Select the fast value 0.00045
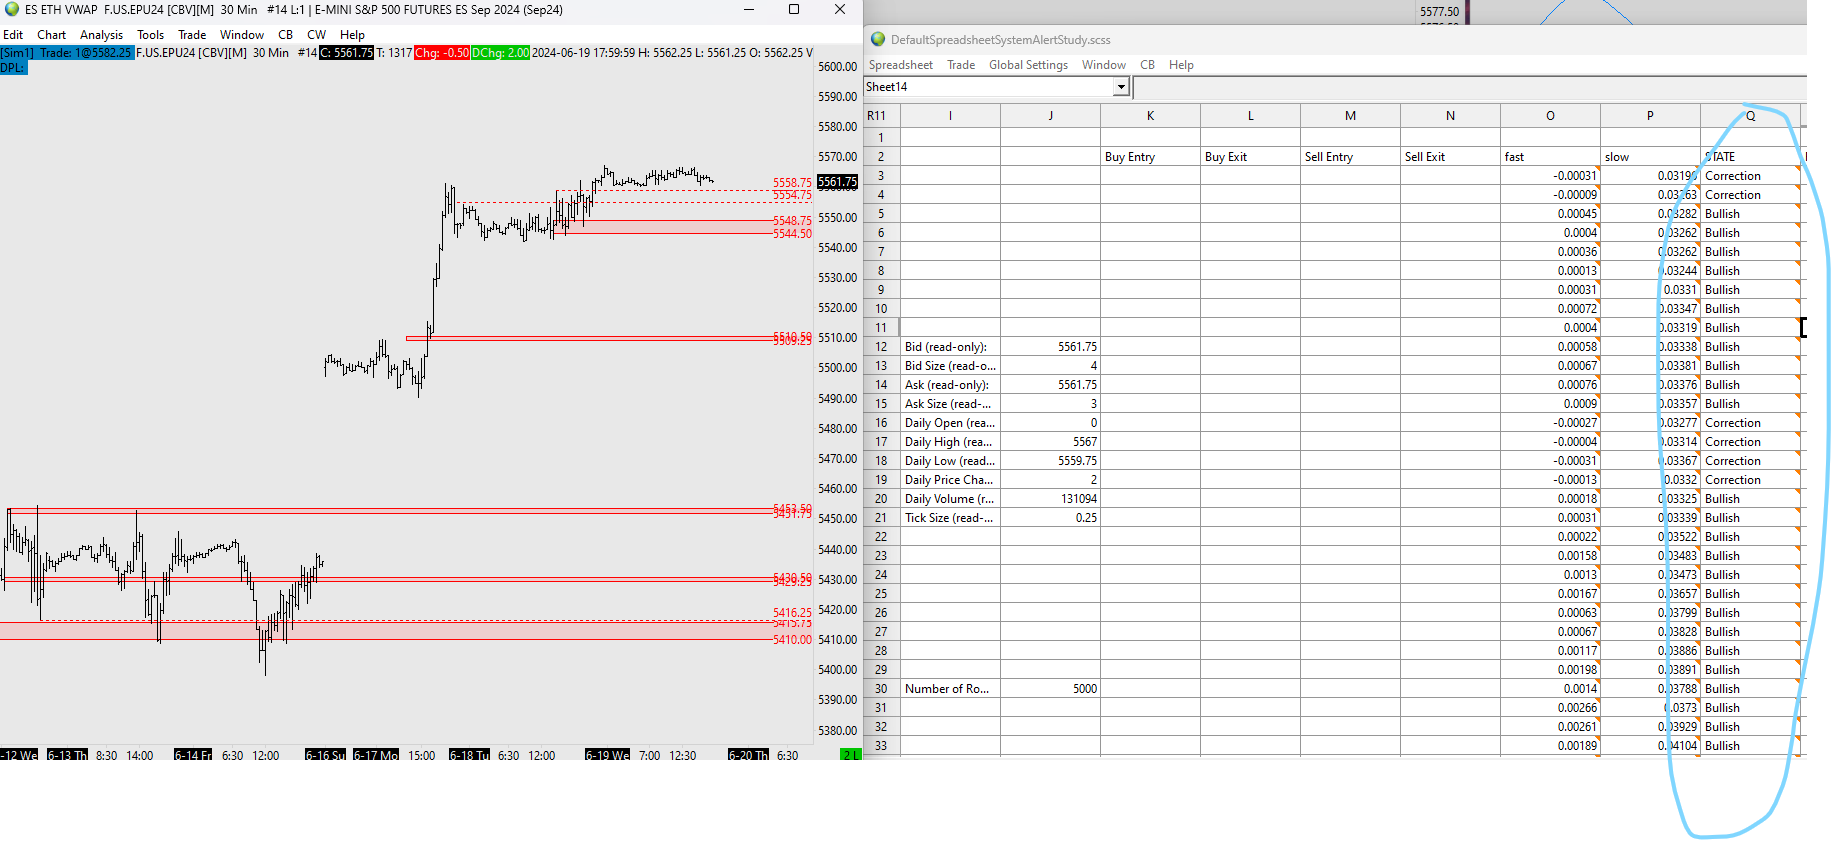 1550,214
